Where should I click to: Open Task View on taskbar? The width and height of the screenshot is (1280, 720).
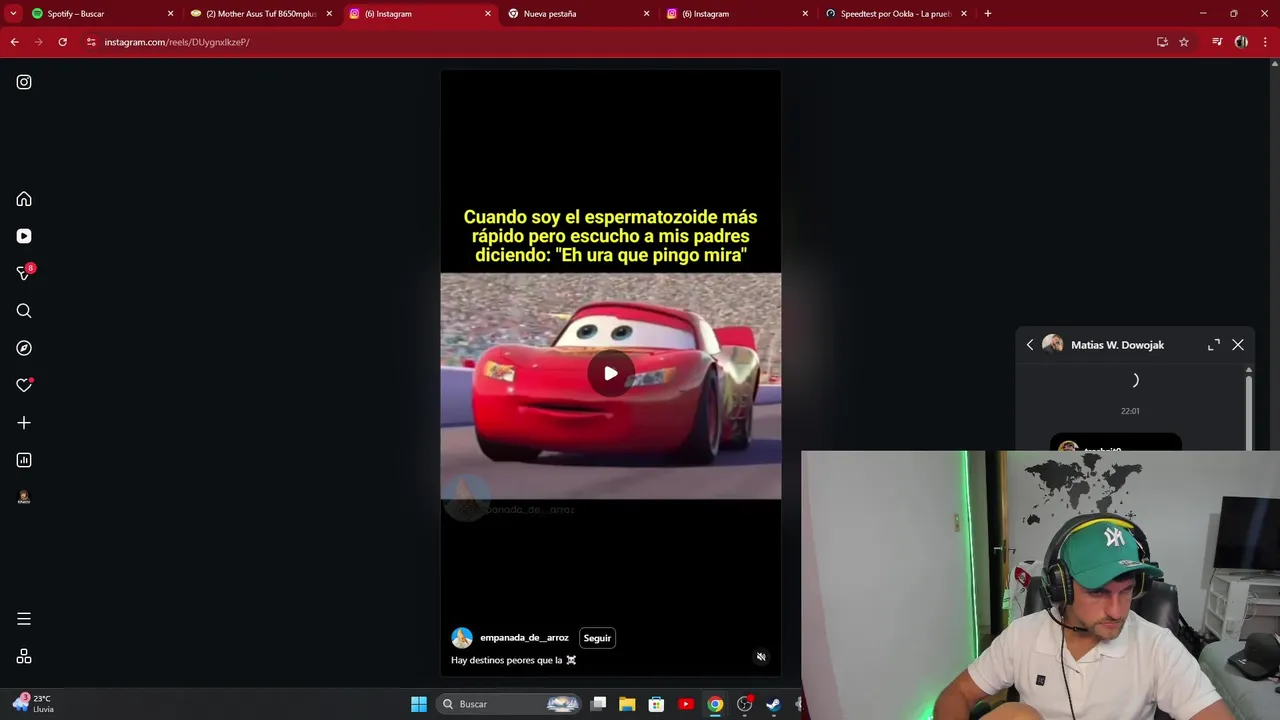[x=598, y=704]
